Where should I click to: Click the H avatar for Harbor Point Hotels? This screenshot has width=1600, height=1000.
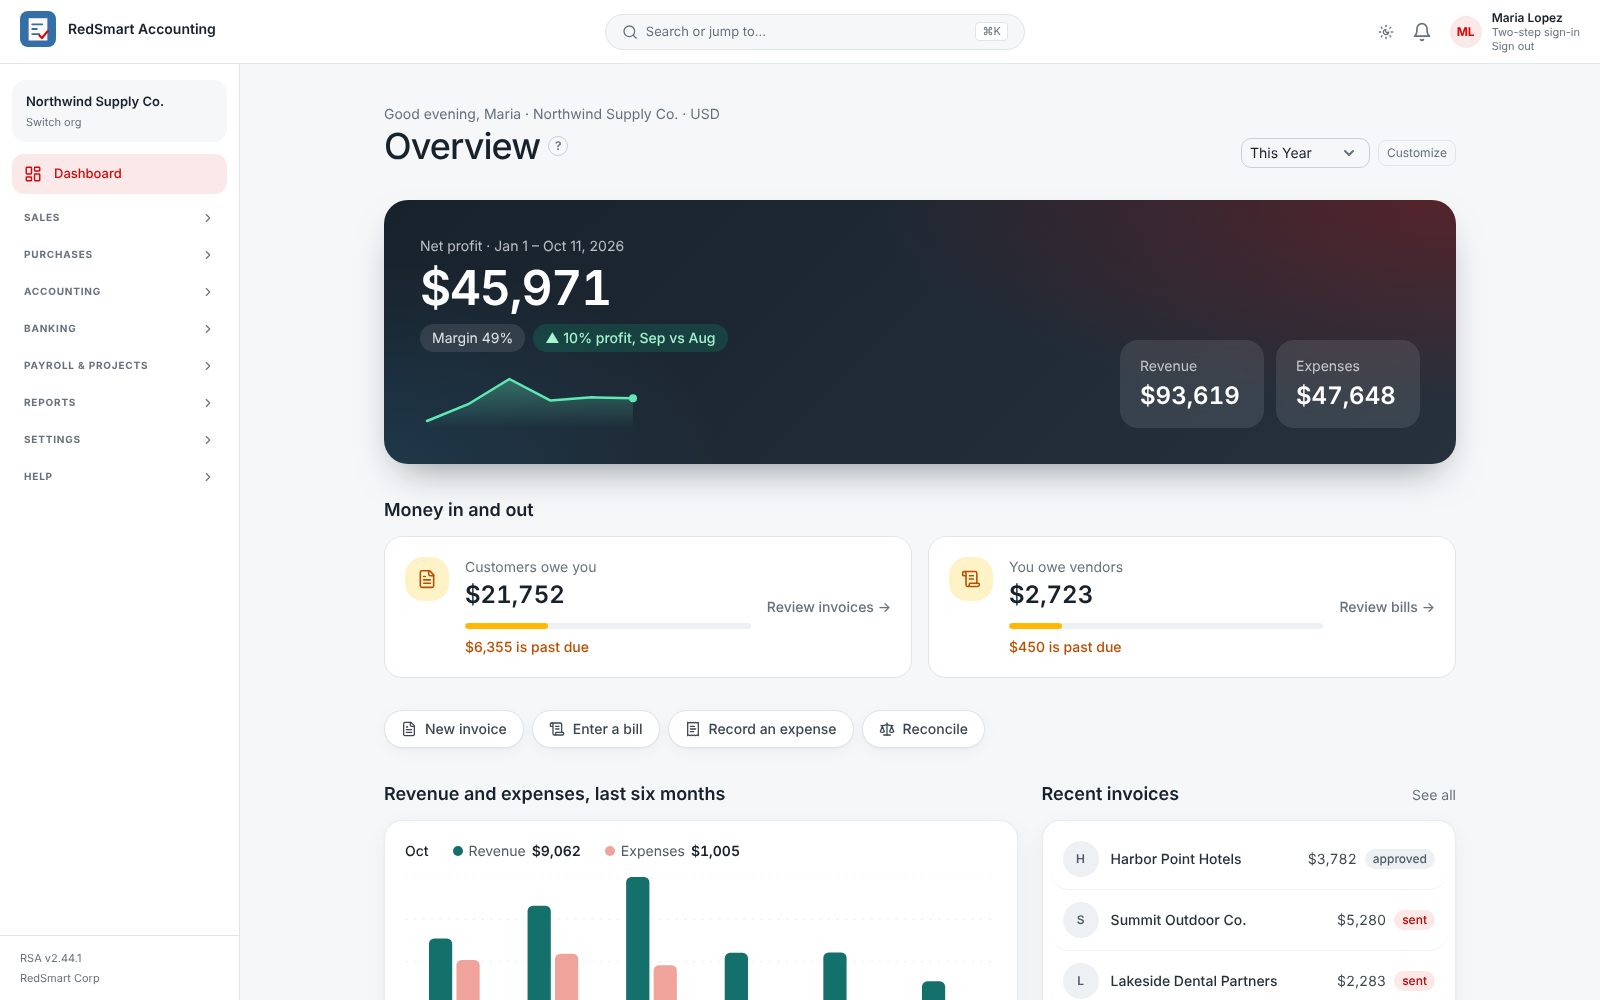coord(1080,859)
